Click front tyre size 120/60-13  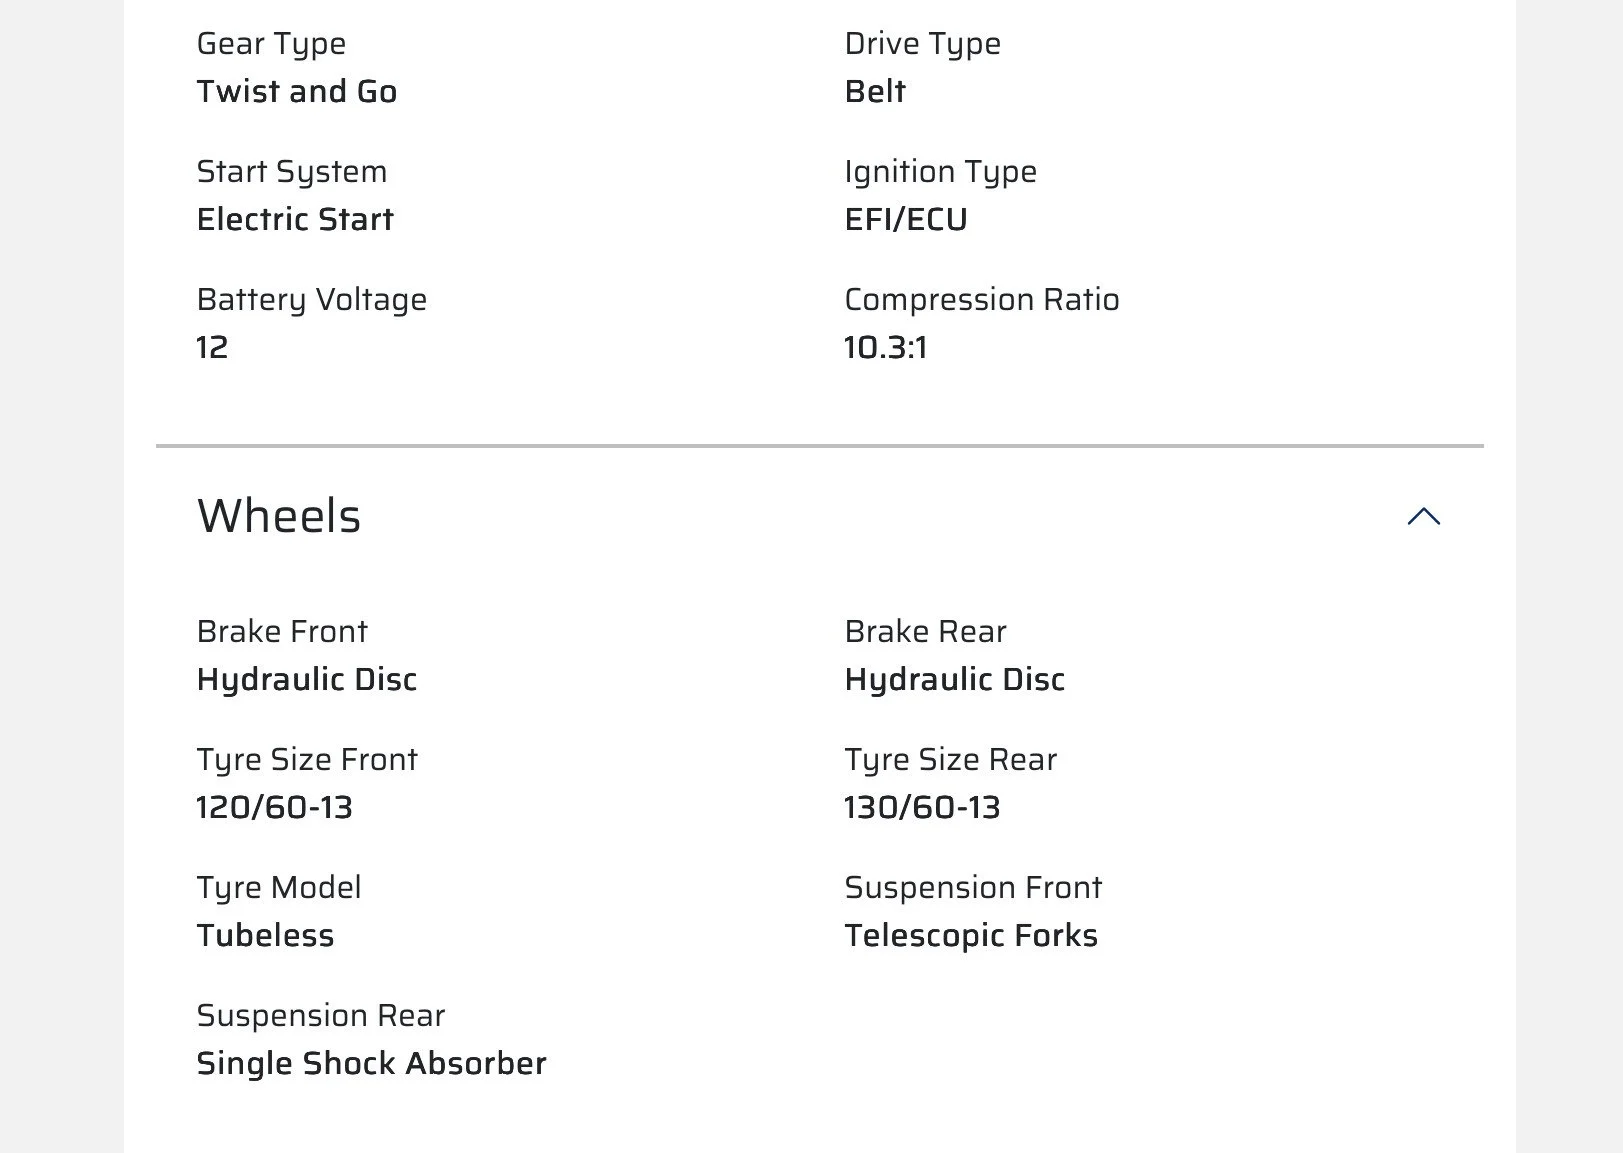tap(275, 807)
